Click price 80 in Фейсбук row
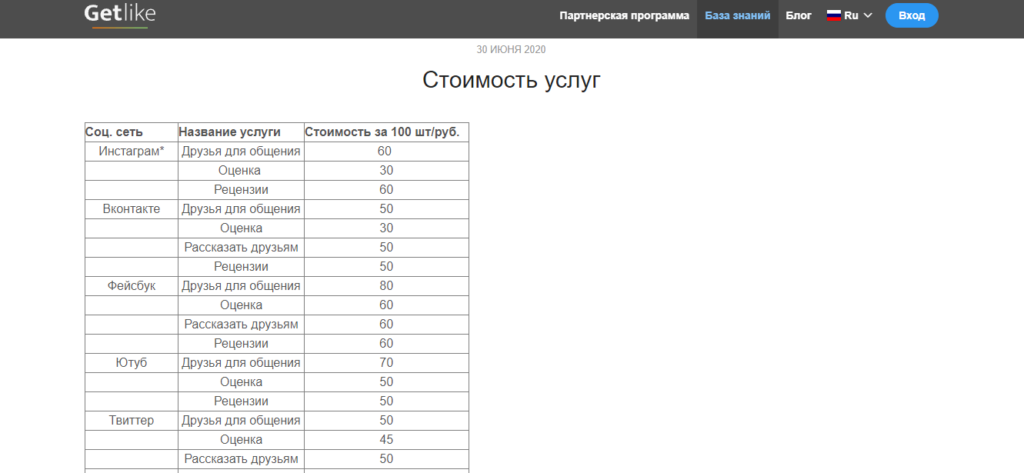Screen dimensions: 1024x473 coord(386,285)
